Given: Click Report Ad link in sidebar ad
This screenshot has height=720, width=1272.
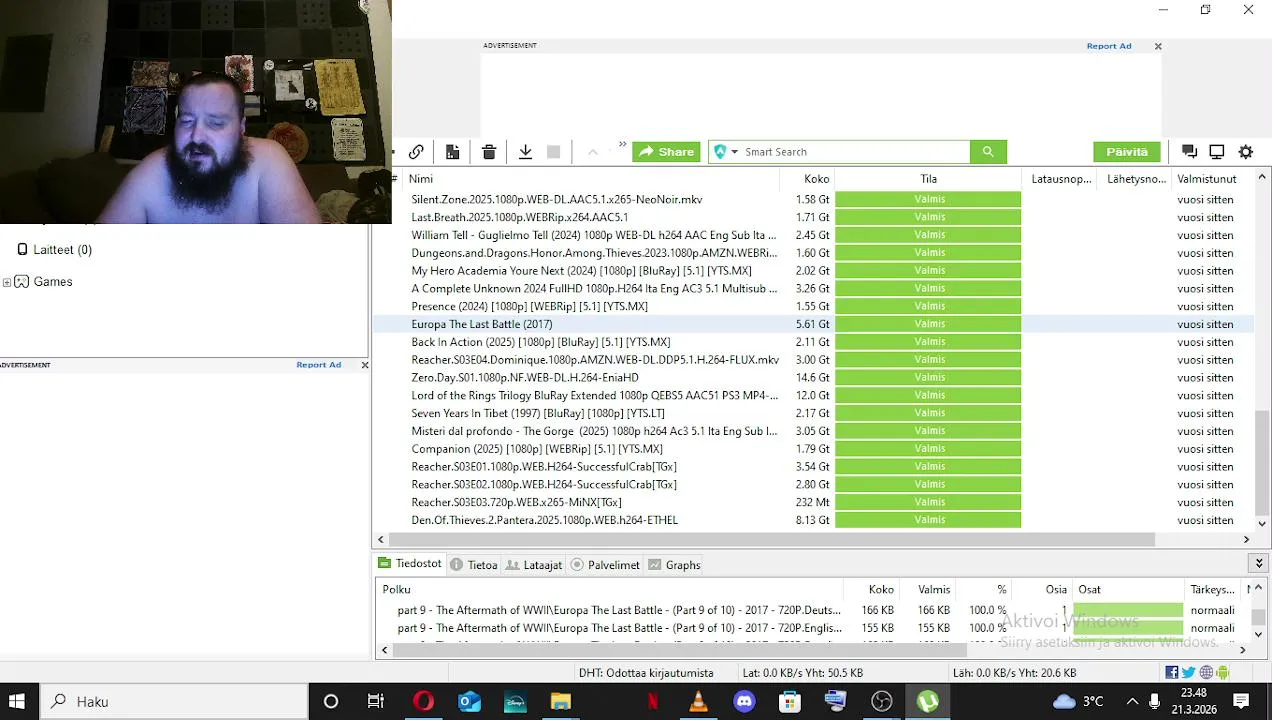Looking at the screenshot, I should click(319, 365).
